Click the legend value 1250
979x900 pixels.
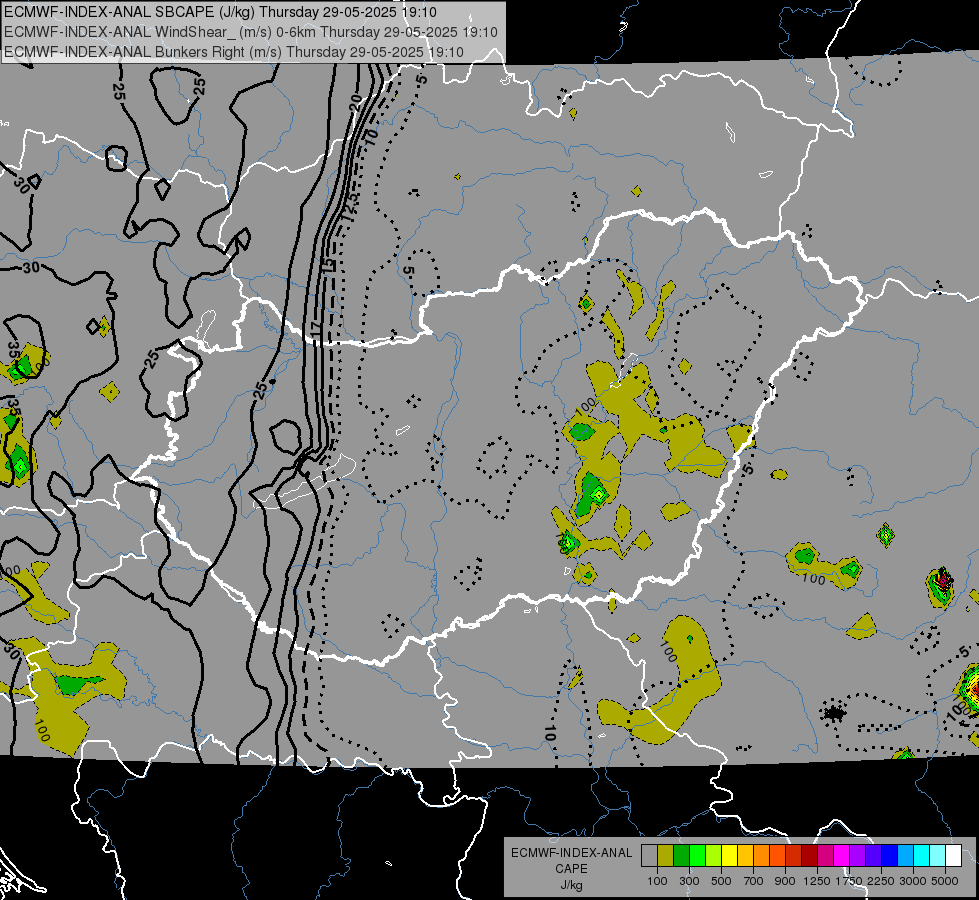(817, 881)
